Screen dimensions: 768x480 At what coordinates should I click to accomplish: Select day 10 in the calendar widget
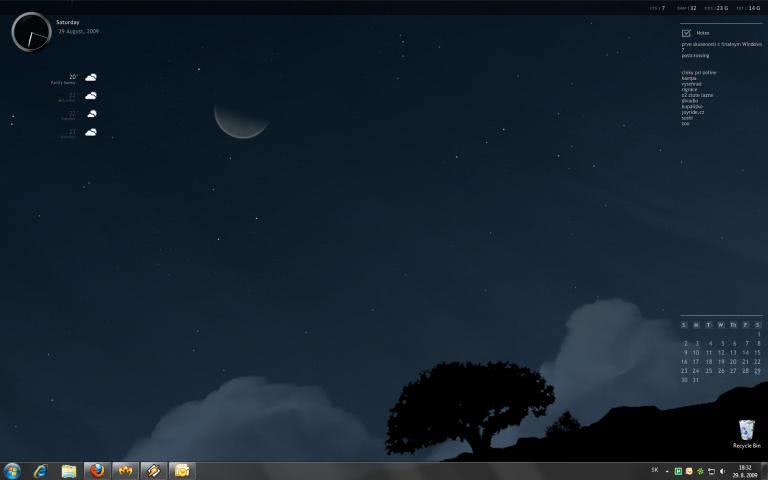(x=696, y=353)
